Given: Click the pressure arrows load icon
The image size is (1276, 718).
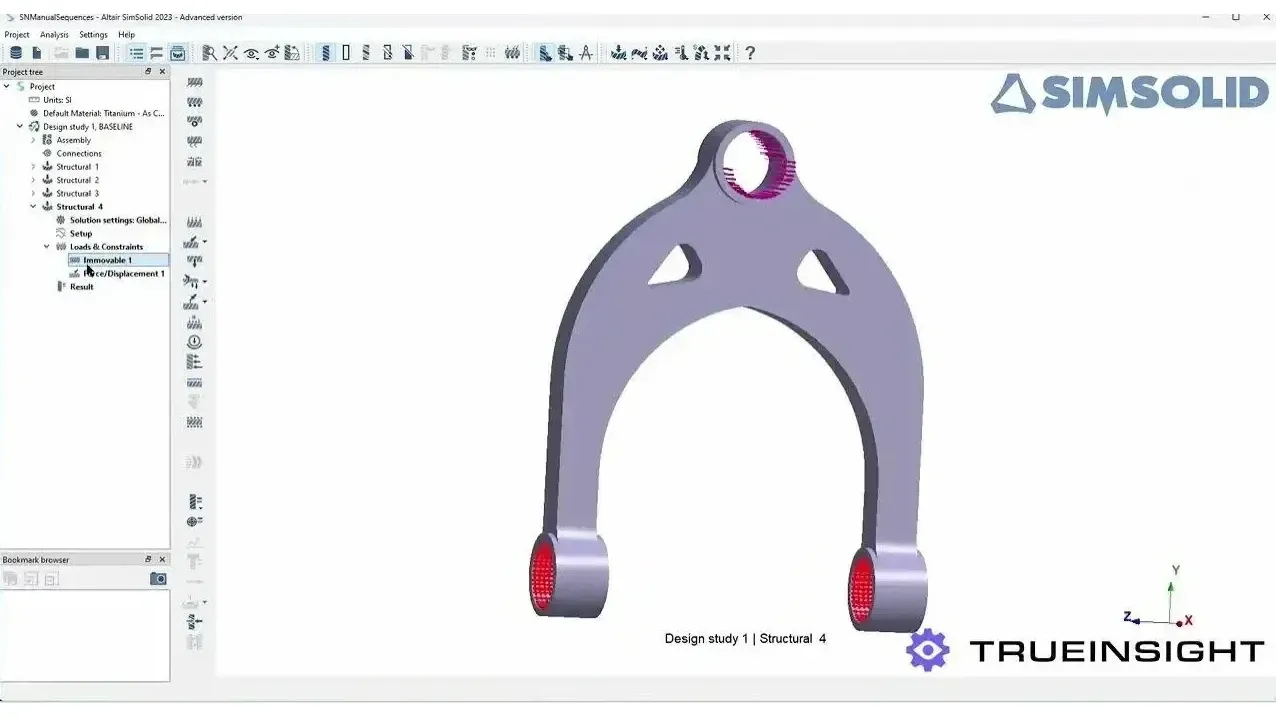Looking at the screenshot, I should point(195,222).
